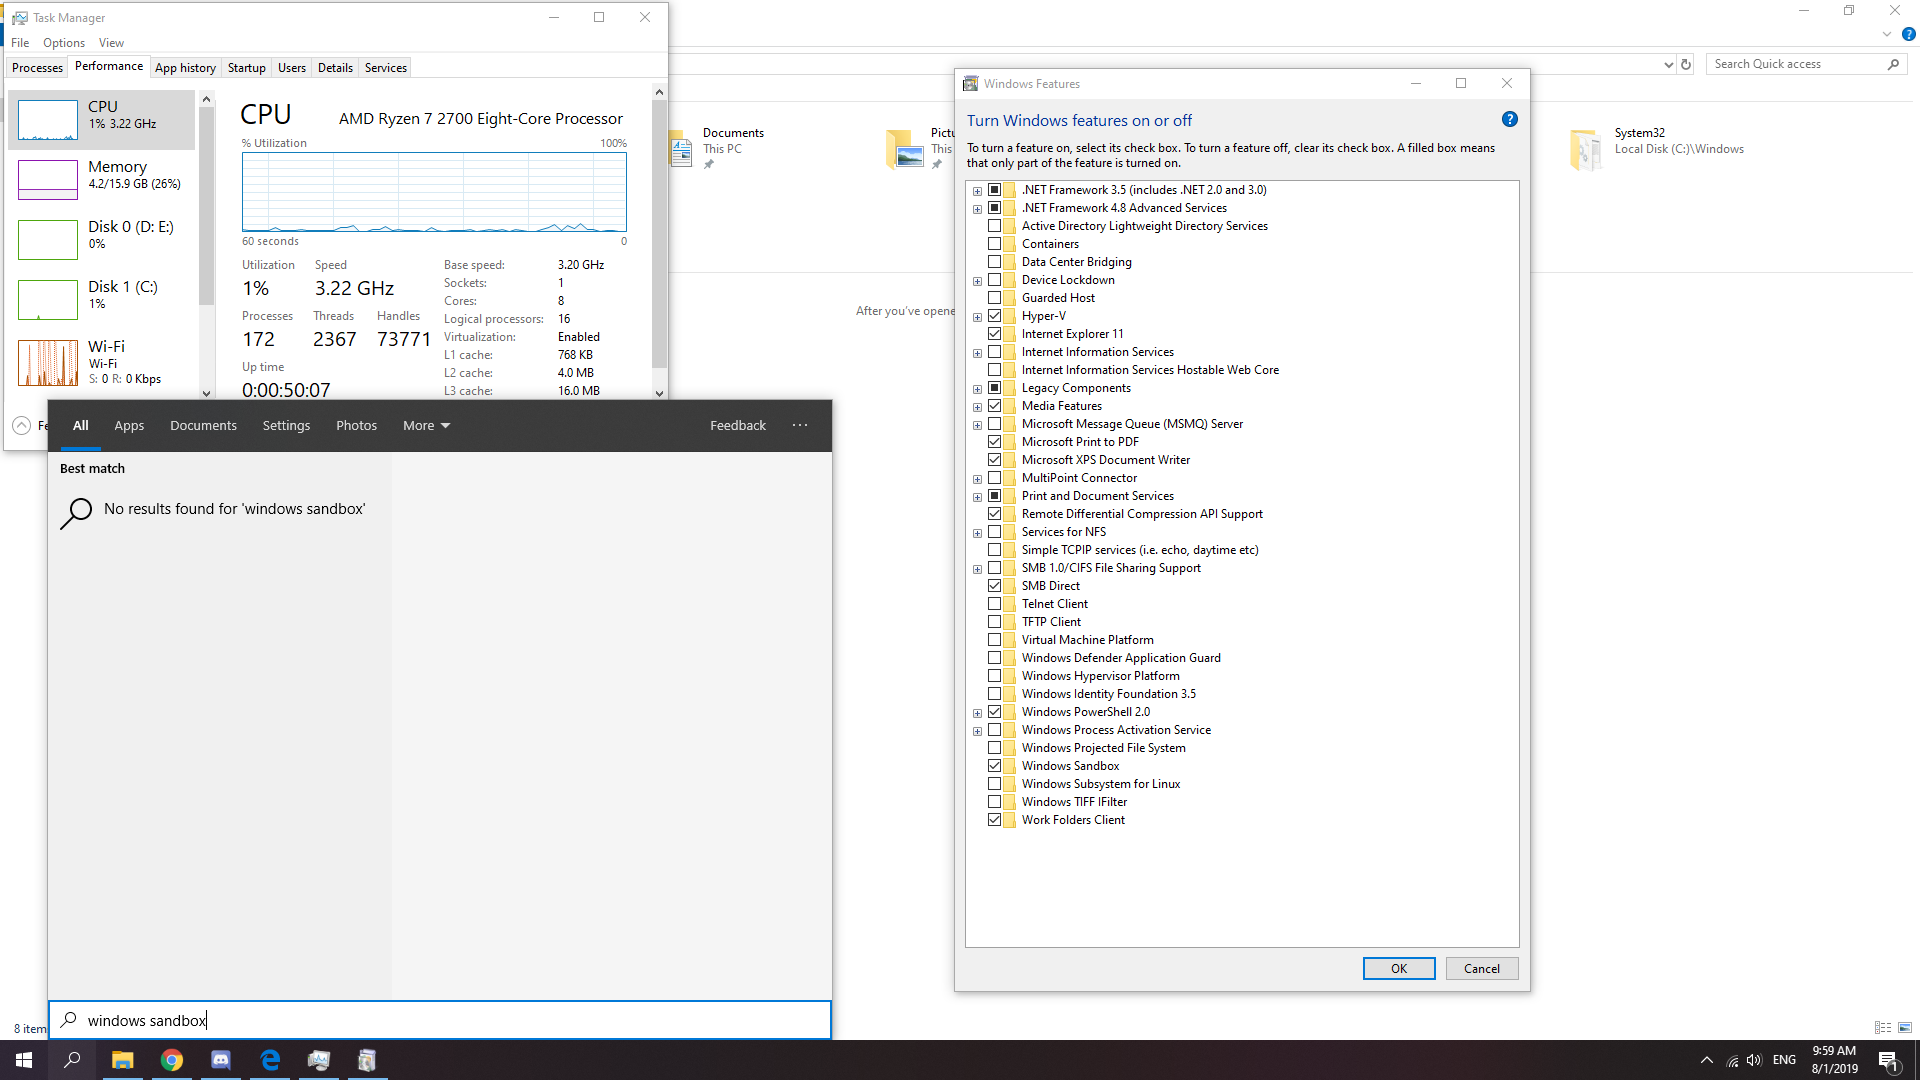Click search options ellipsis menu

pos(800,425)
